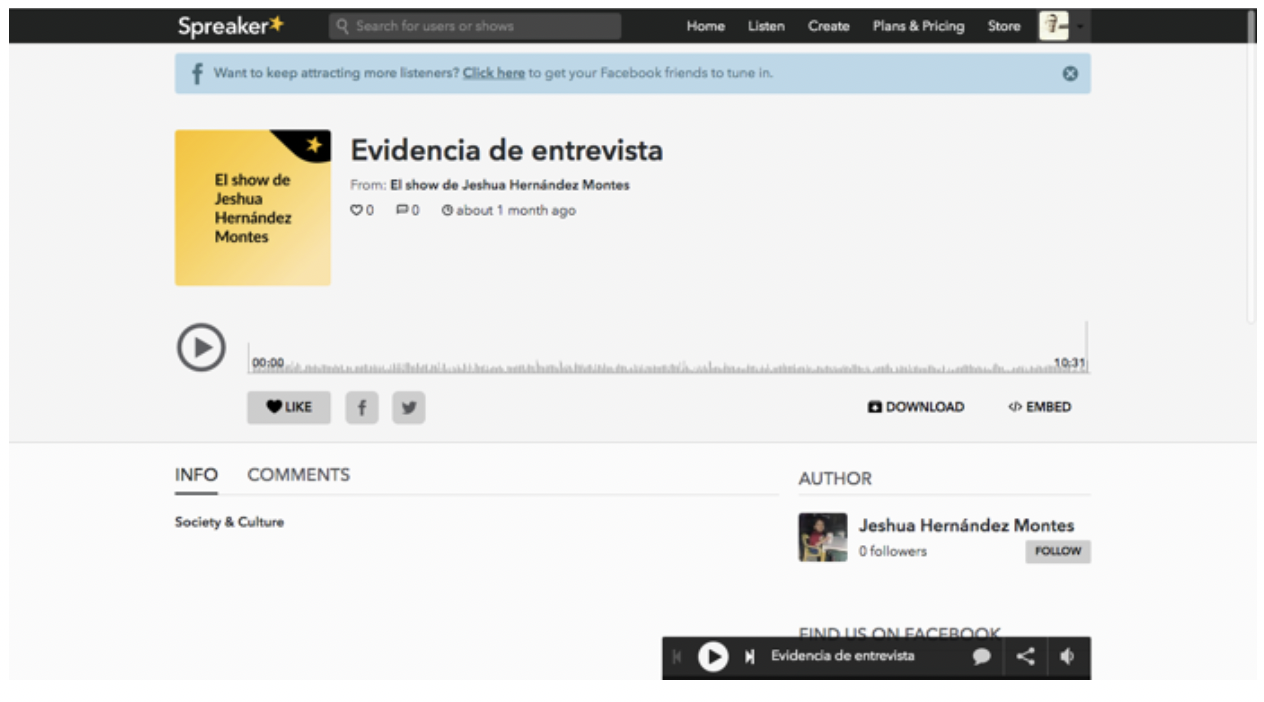Mute audio with the speaker icon
The width and height of the screenshot is (1264, 702).
click(x=1067, y=657)
